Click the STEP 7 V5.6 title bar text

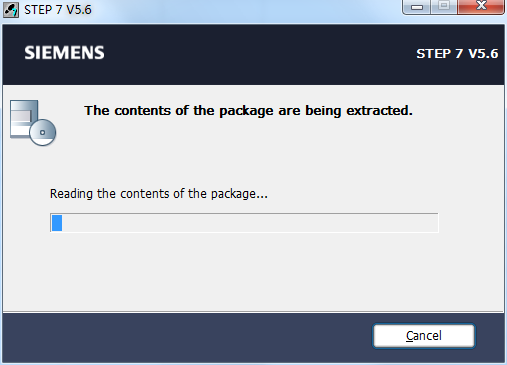tap(58, 10)
